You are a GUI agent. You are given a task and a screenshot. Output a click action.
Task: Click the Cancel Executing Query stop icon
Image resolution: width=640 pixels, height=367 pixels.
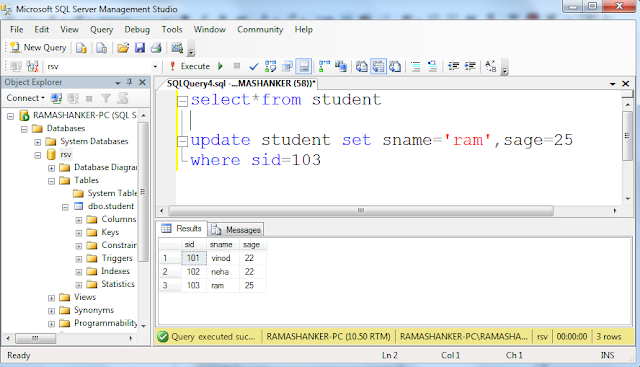coord(237,66)
